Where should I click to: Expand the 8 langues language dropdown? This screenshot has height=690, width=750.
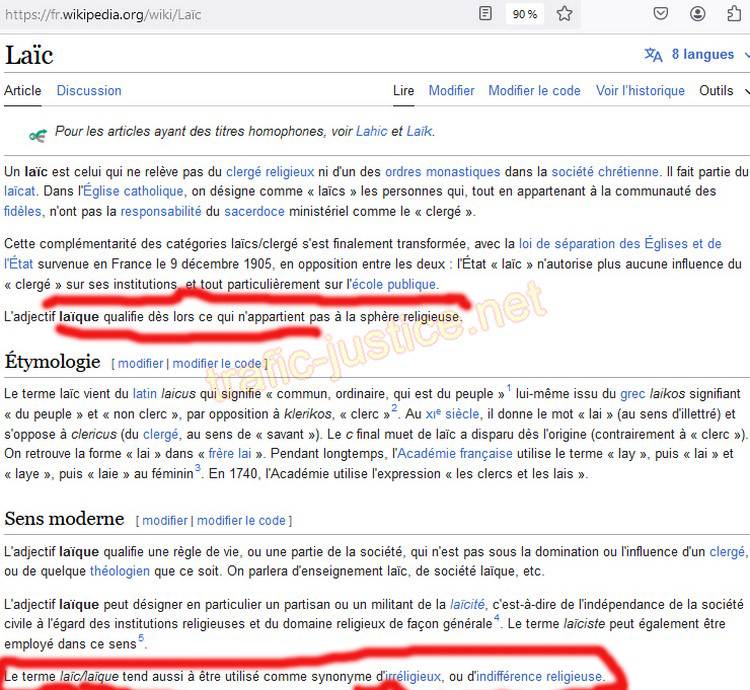(x=690, y=54)
